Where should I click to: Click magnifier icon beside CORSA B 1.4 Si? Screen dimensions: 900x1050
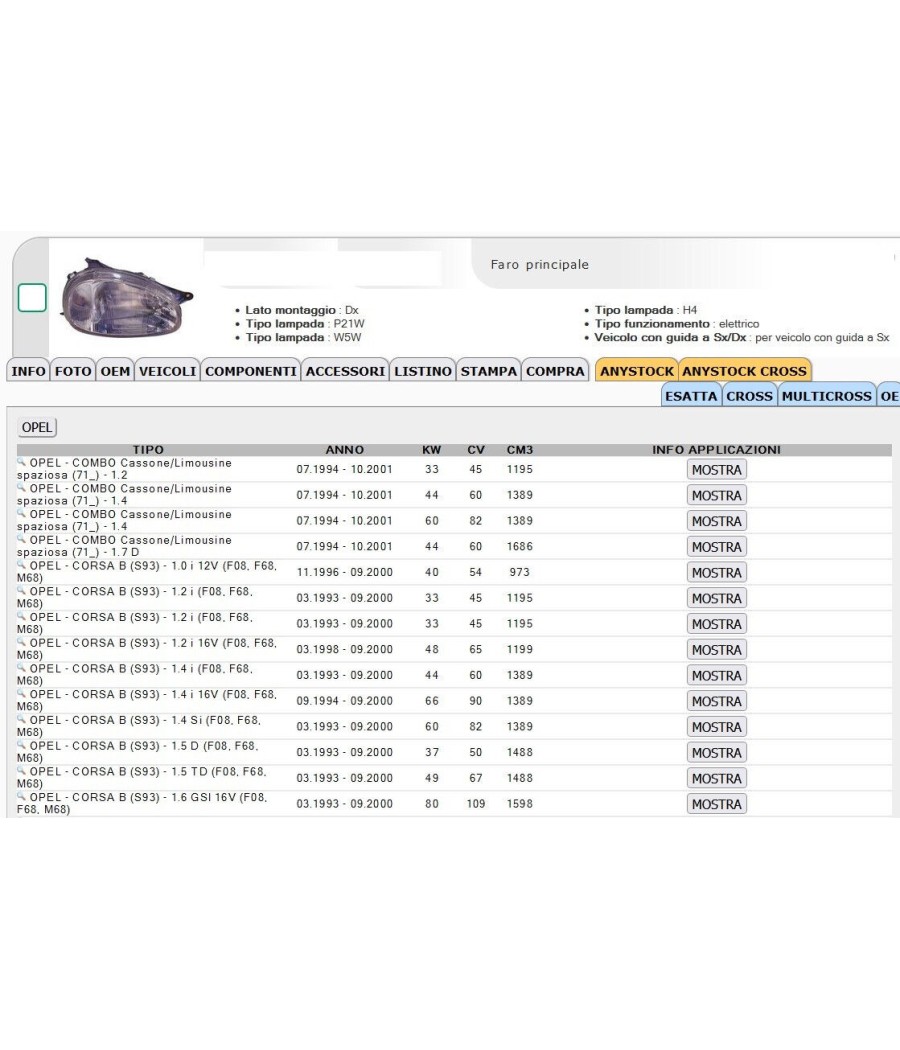21,719
